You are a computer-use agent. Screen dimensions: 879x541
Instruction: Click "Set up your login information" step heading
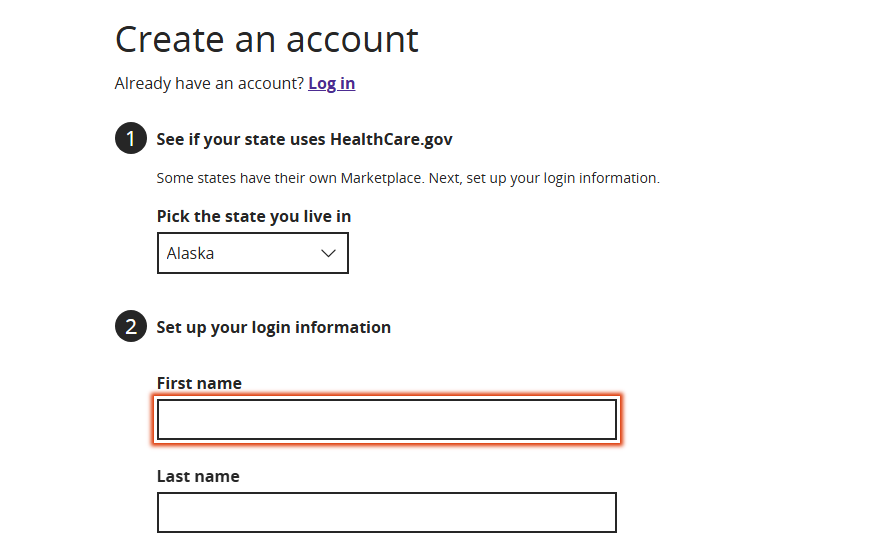(273, 327)
